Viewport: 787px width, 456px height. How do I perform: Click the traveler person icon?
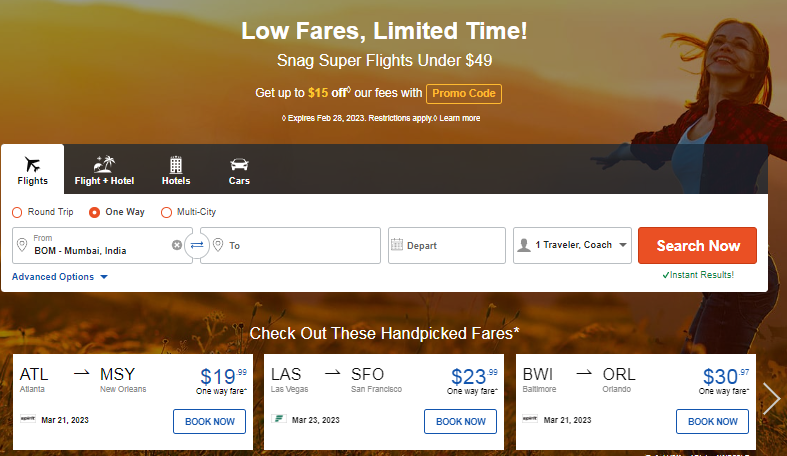pos(523,245)
